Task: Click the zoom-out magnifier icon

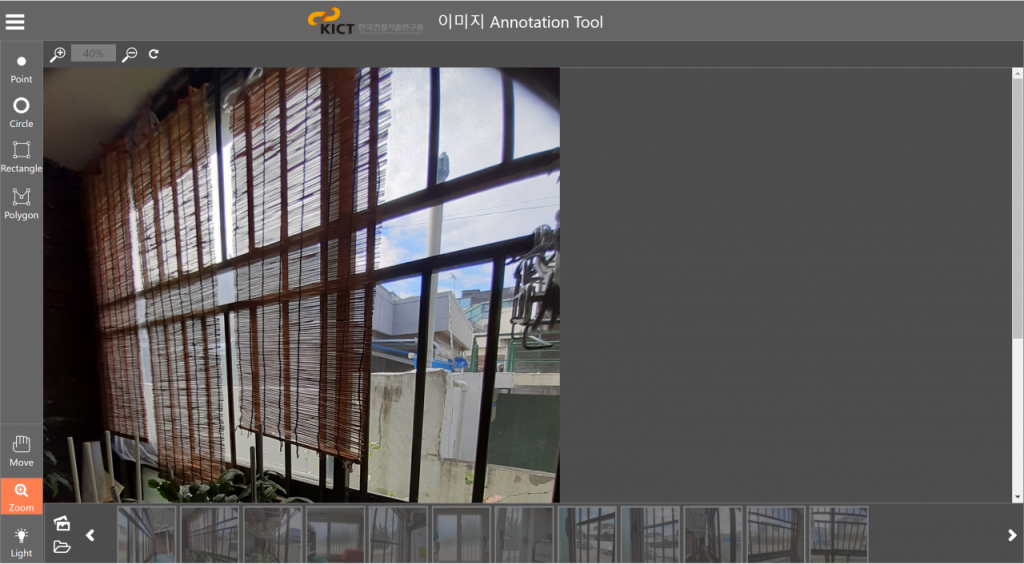Action: [x=129, y=54]
